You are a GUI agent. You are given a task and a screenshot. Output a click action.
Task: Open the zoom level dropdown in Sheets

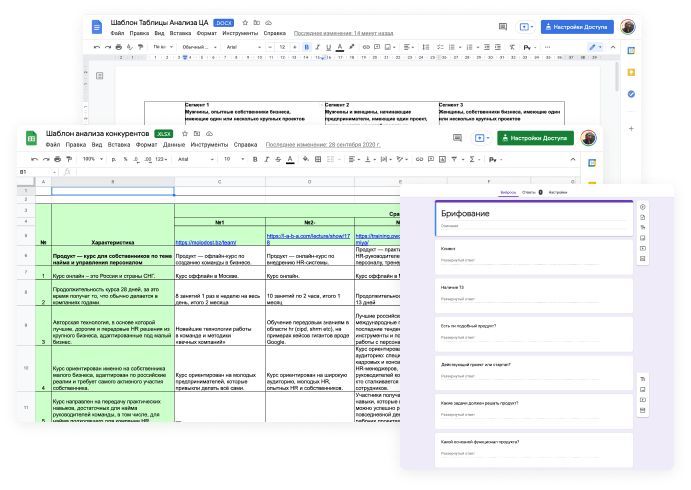coord(93,159)
